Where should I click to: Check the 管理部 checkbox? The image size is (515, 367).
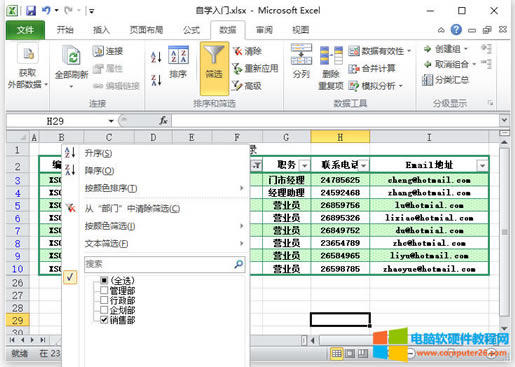104,290
